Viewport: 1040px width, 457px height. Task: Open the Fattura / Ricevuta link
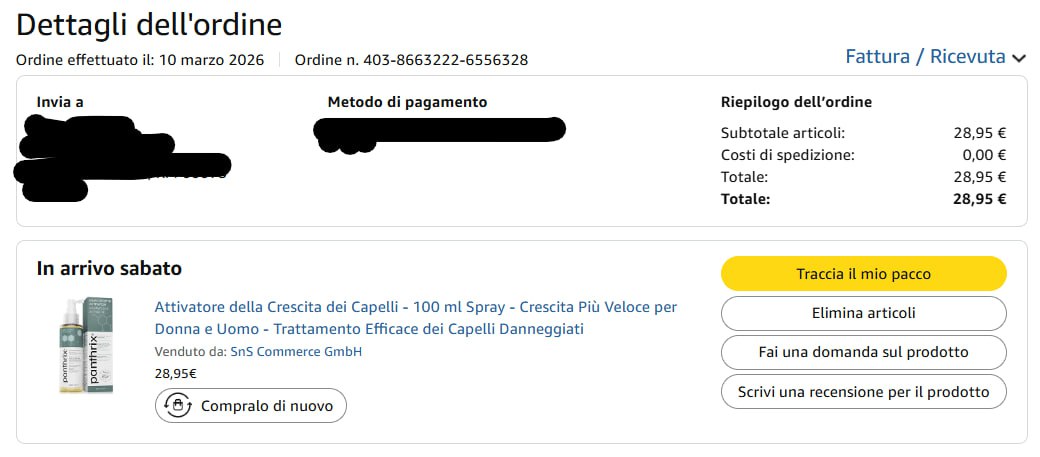[925, 57]
